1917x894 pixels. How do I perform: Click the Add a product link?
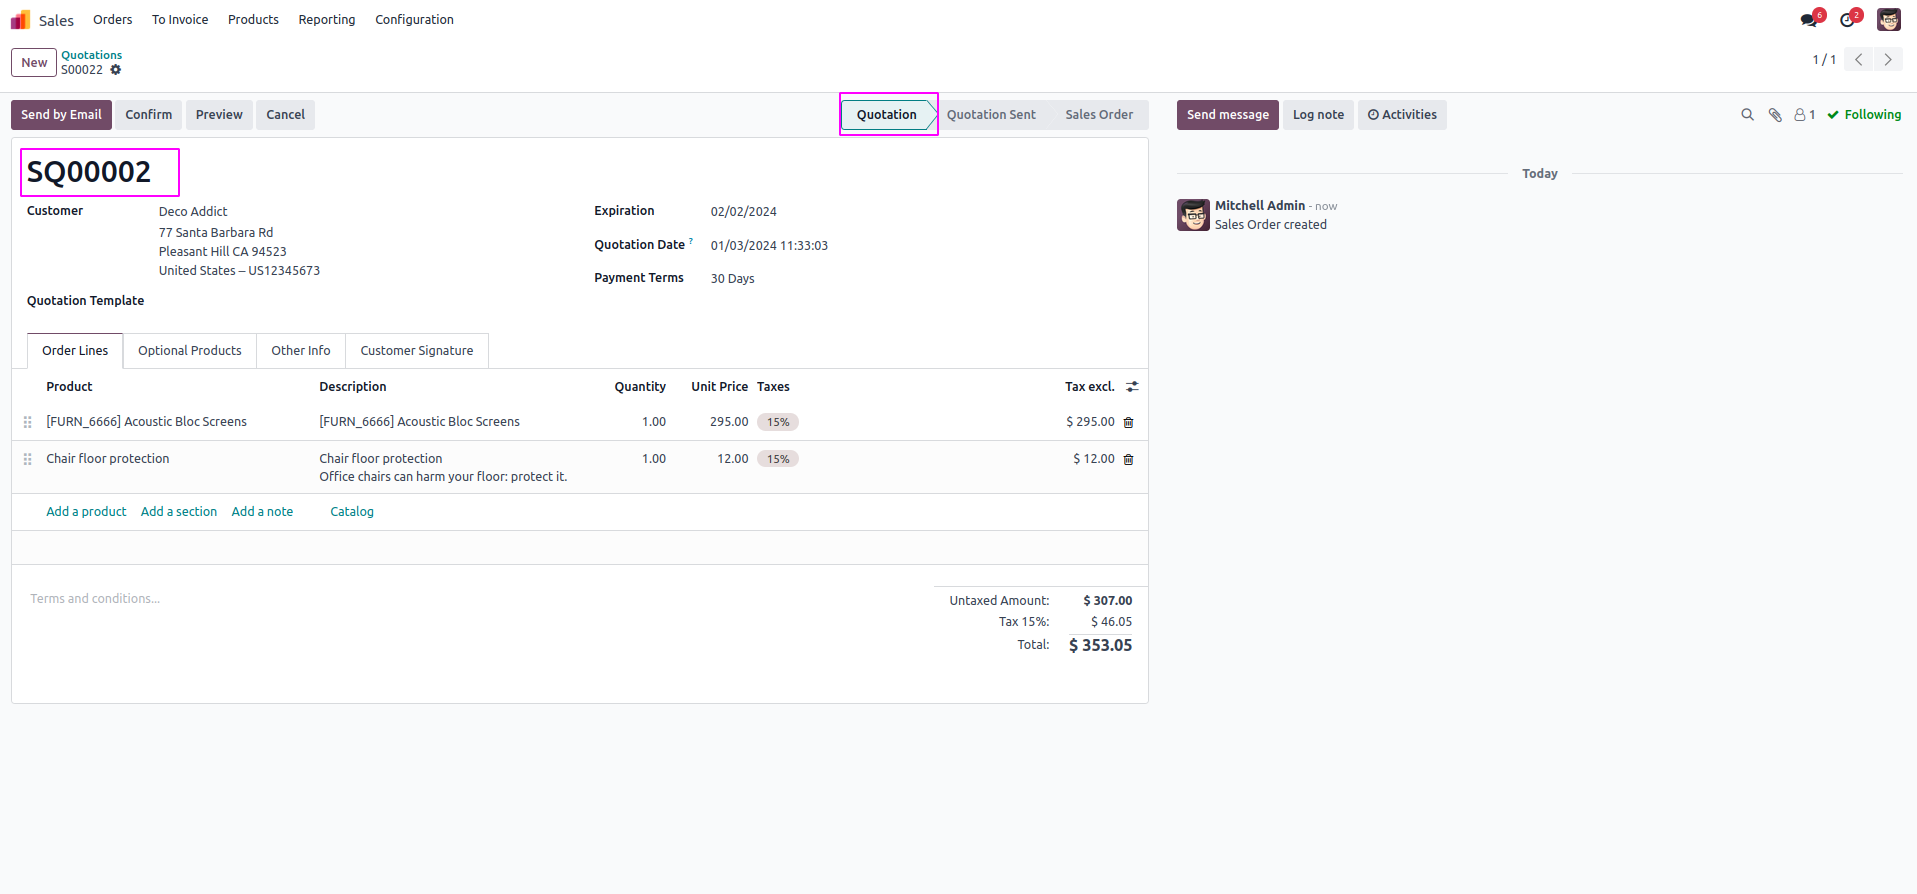pos(86,512)
